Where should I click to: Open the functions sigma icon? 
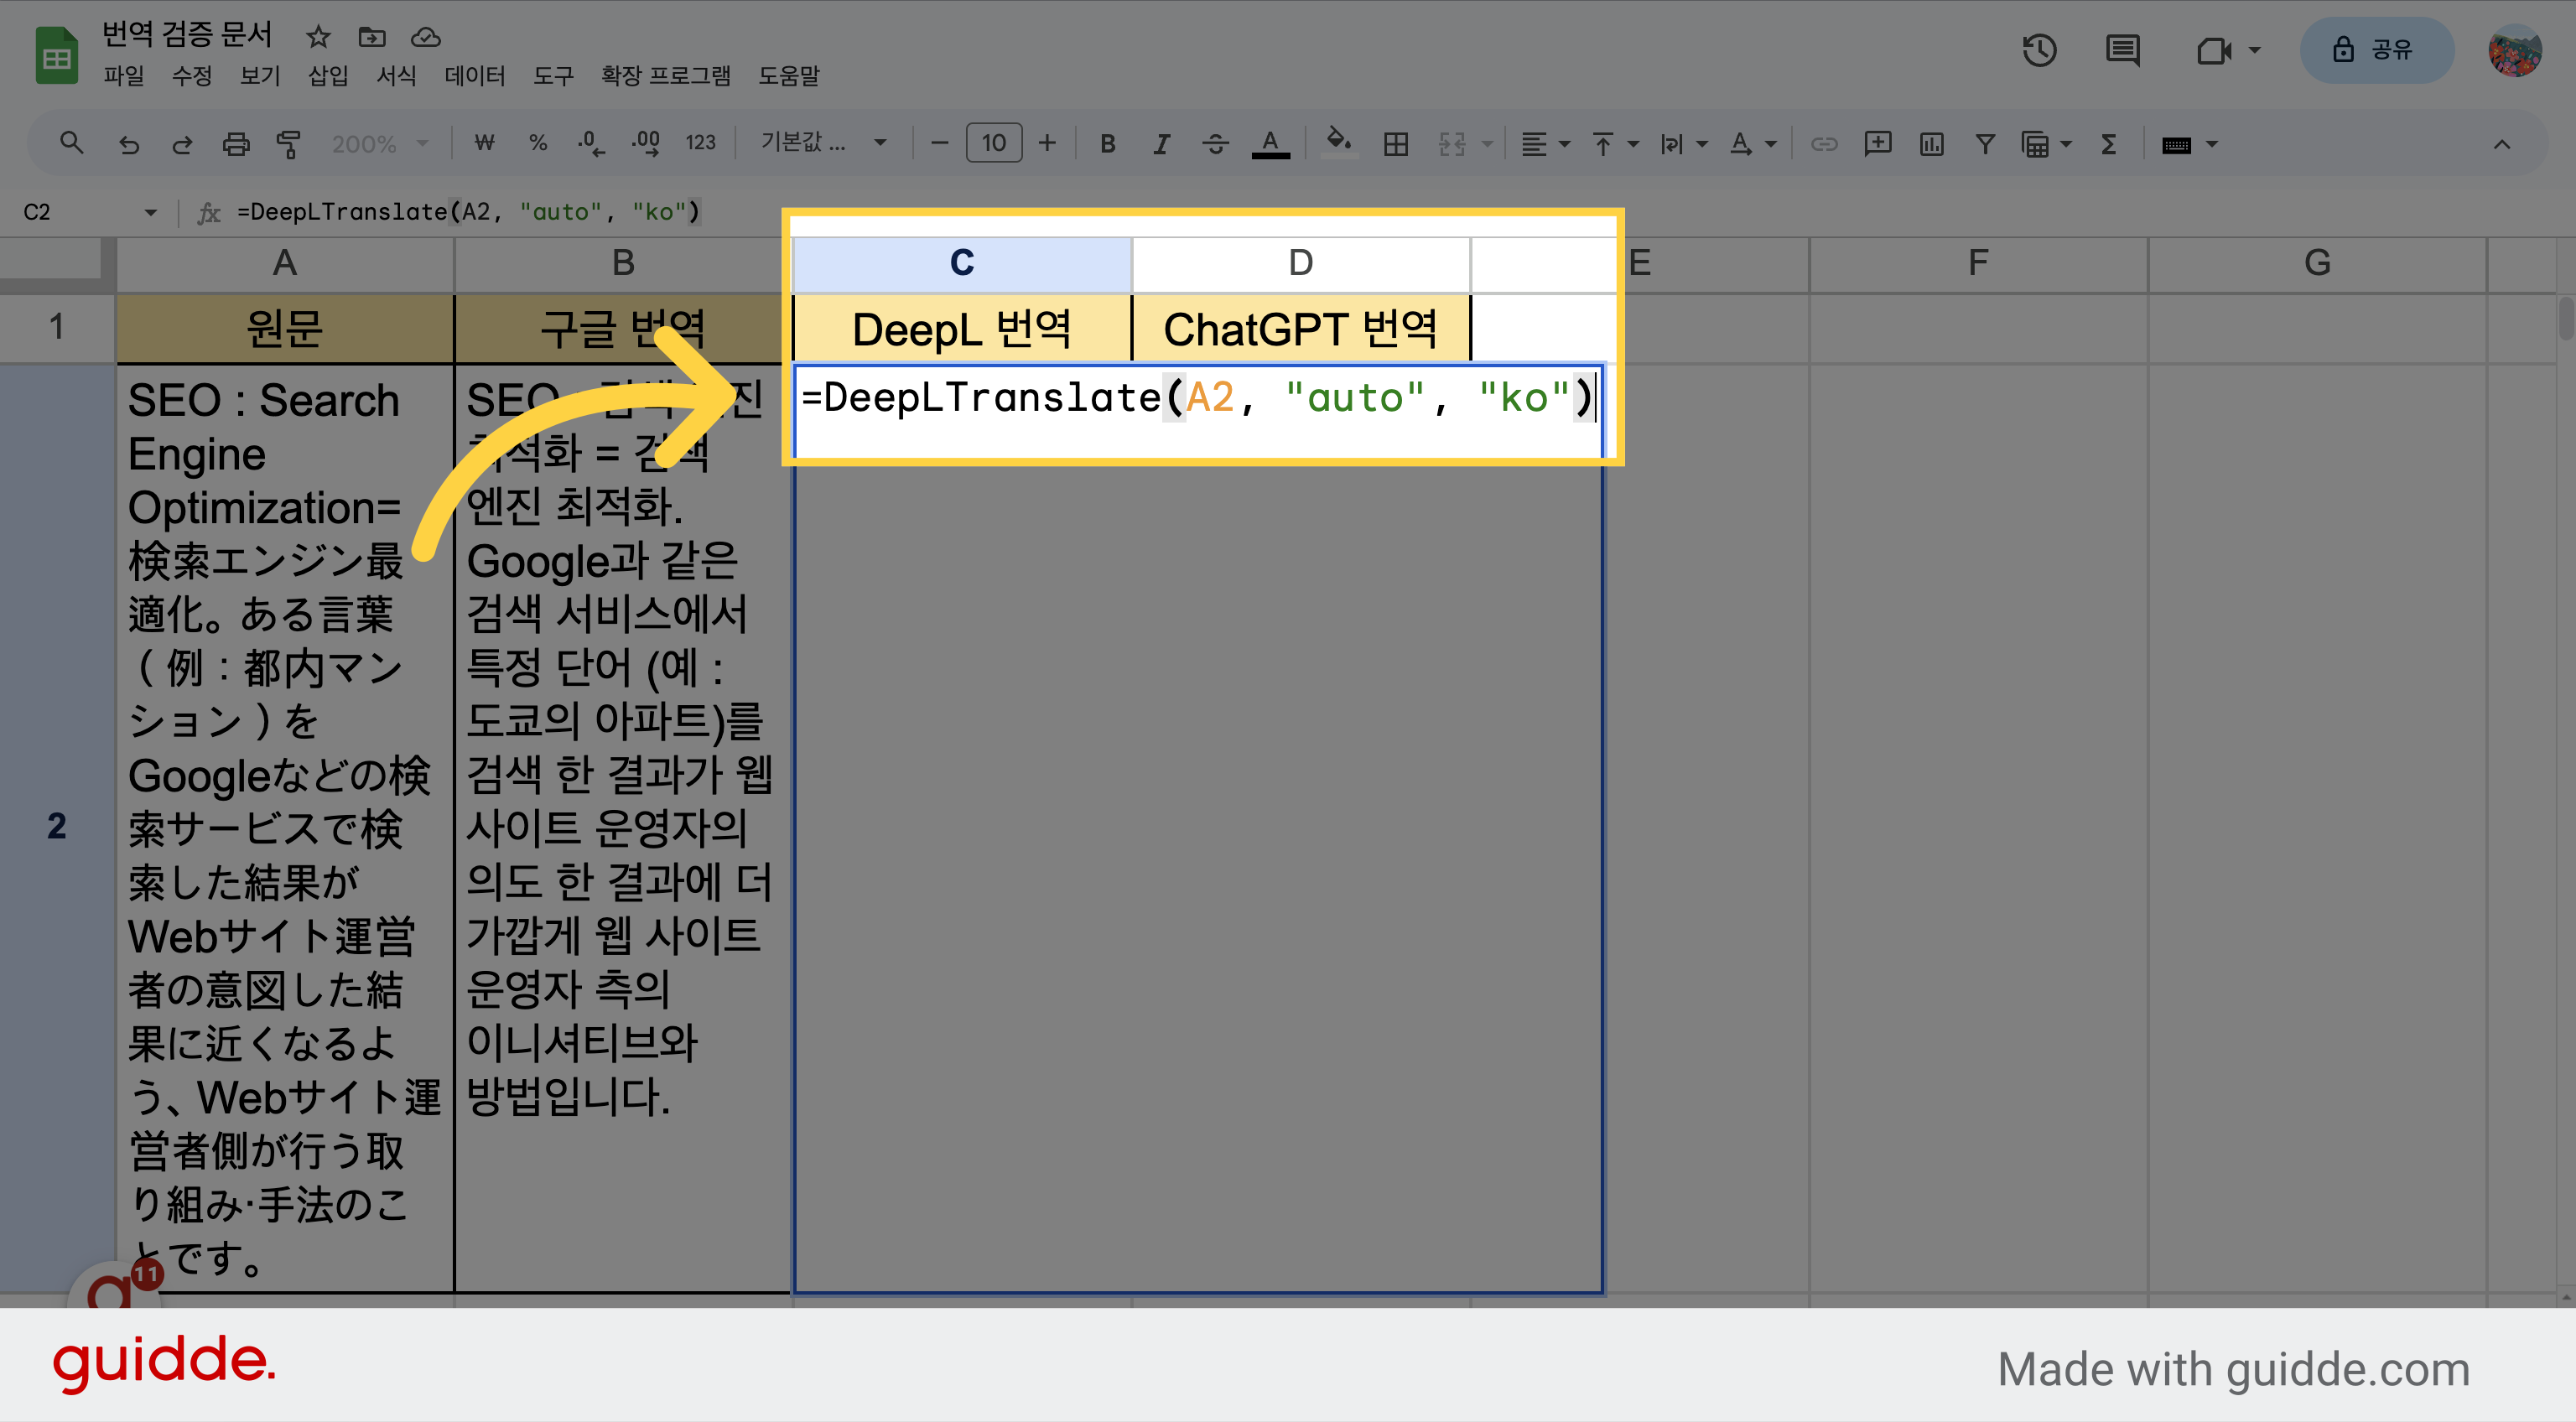2109,144
